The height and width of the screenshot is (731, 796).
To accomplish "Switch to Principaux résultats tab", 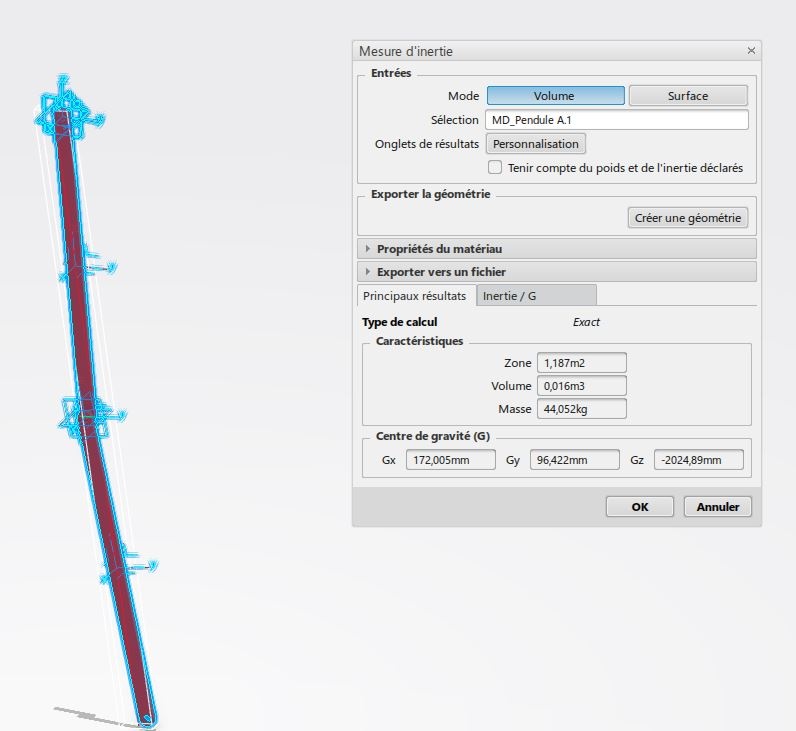I will (x=415, y=296).
